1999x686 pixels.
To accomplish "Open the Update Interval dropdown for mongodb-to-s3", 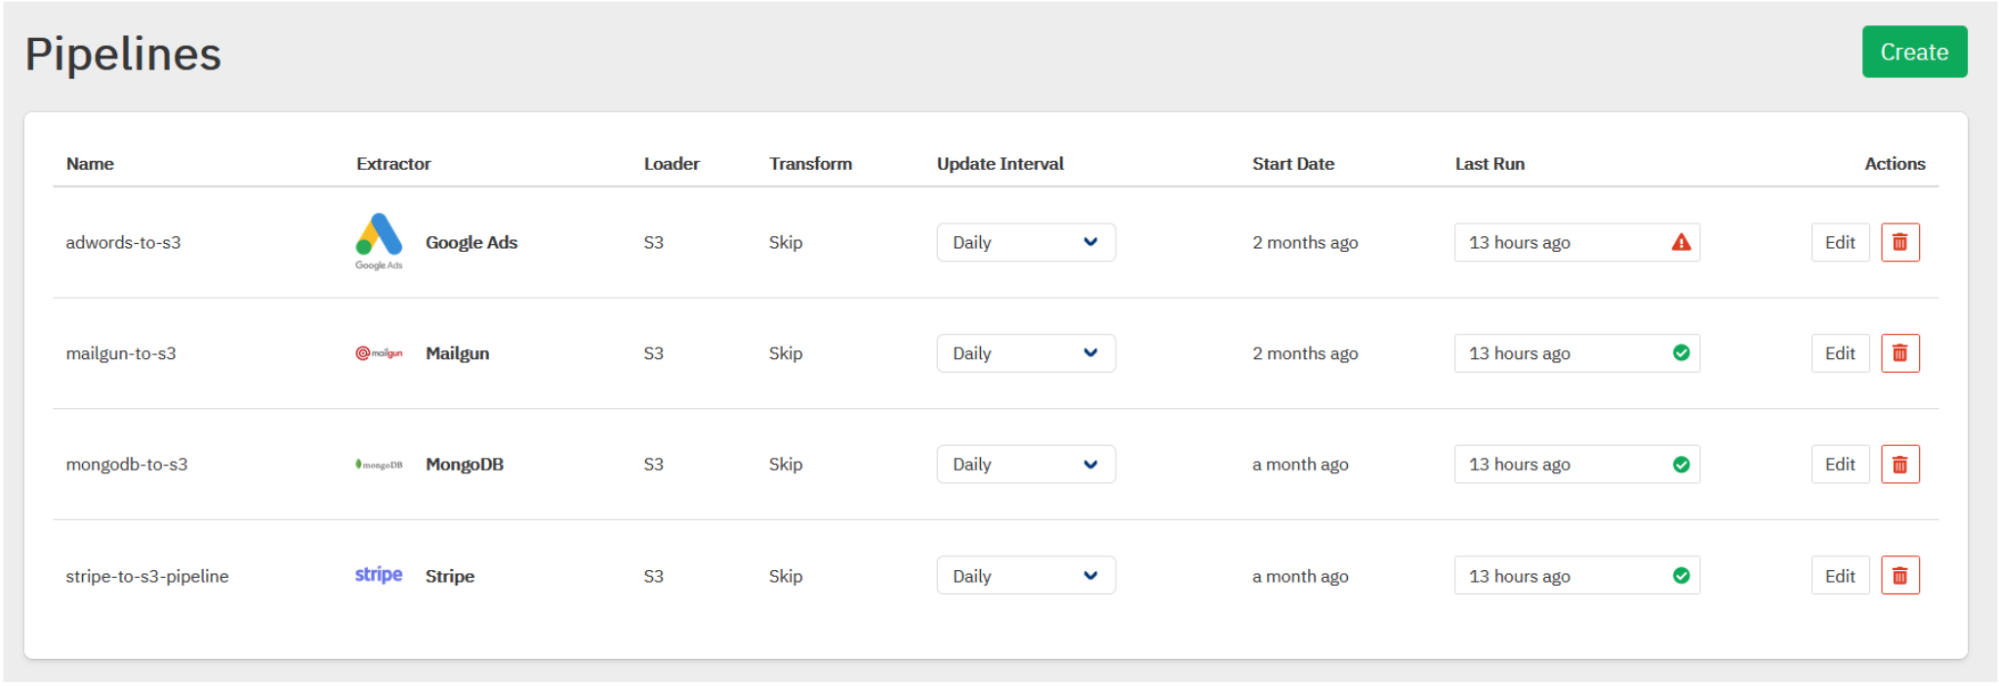I will click(1026, 464).
